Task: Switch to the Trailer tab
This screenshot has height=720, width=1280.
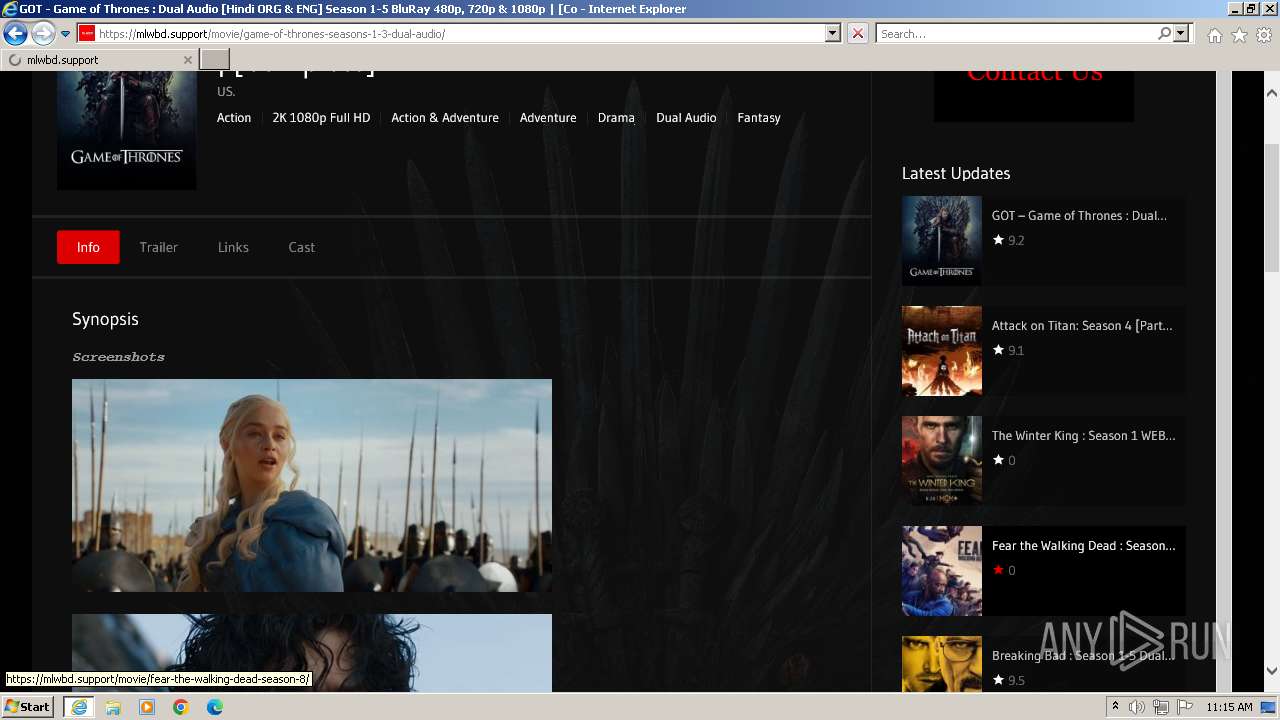Action: pyautogui.click(x=159, y=247)
